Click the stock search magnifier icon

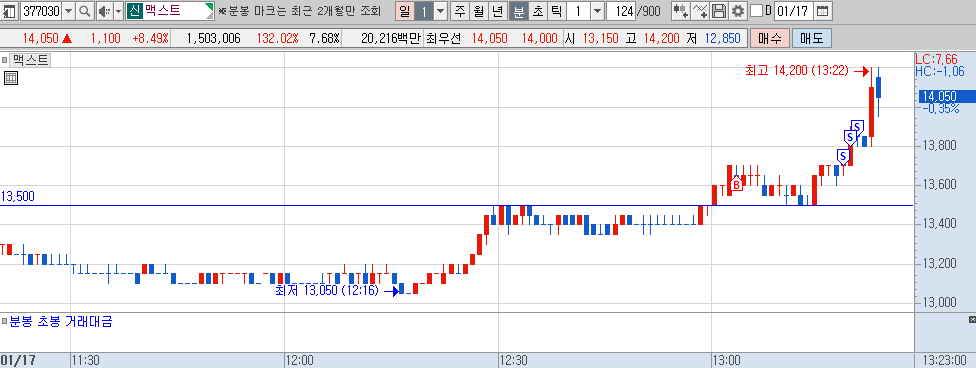(85, 11)
